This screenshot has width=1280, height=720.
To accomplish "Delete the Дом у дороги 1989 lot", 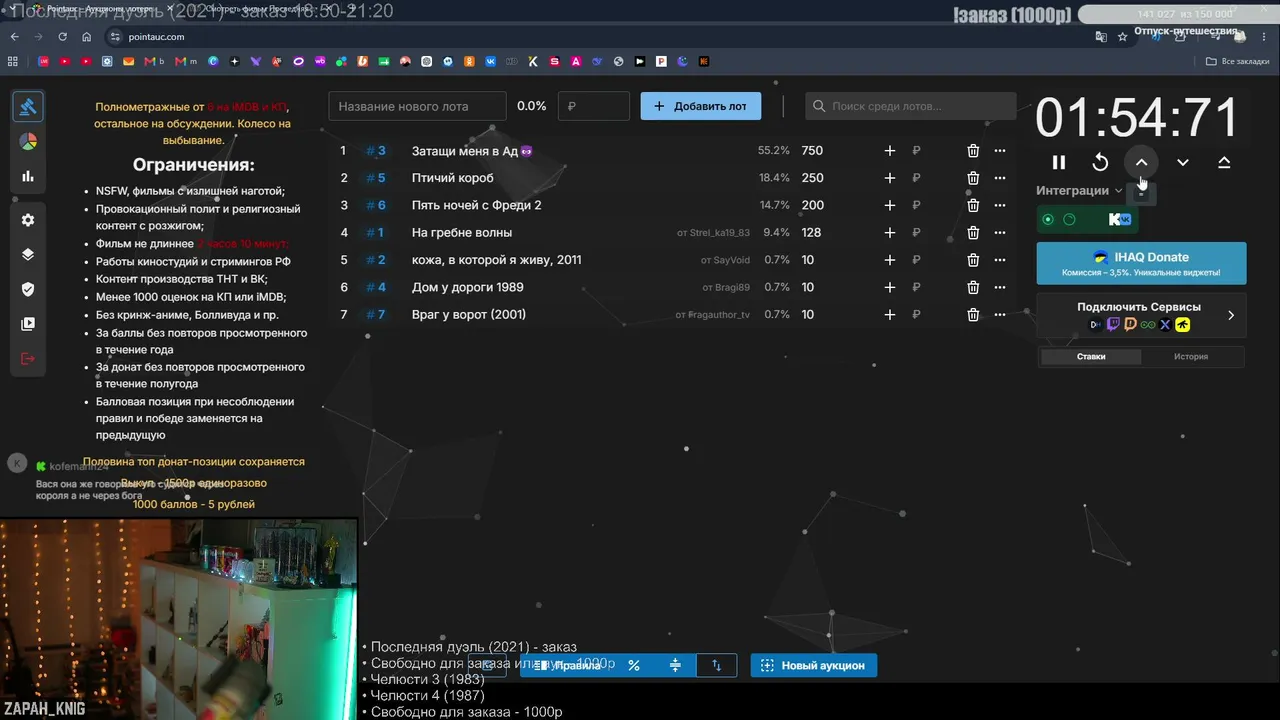I will pyautogui.click(x=973, y=287).
